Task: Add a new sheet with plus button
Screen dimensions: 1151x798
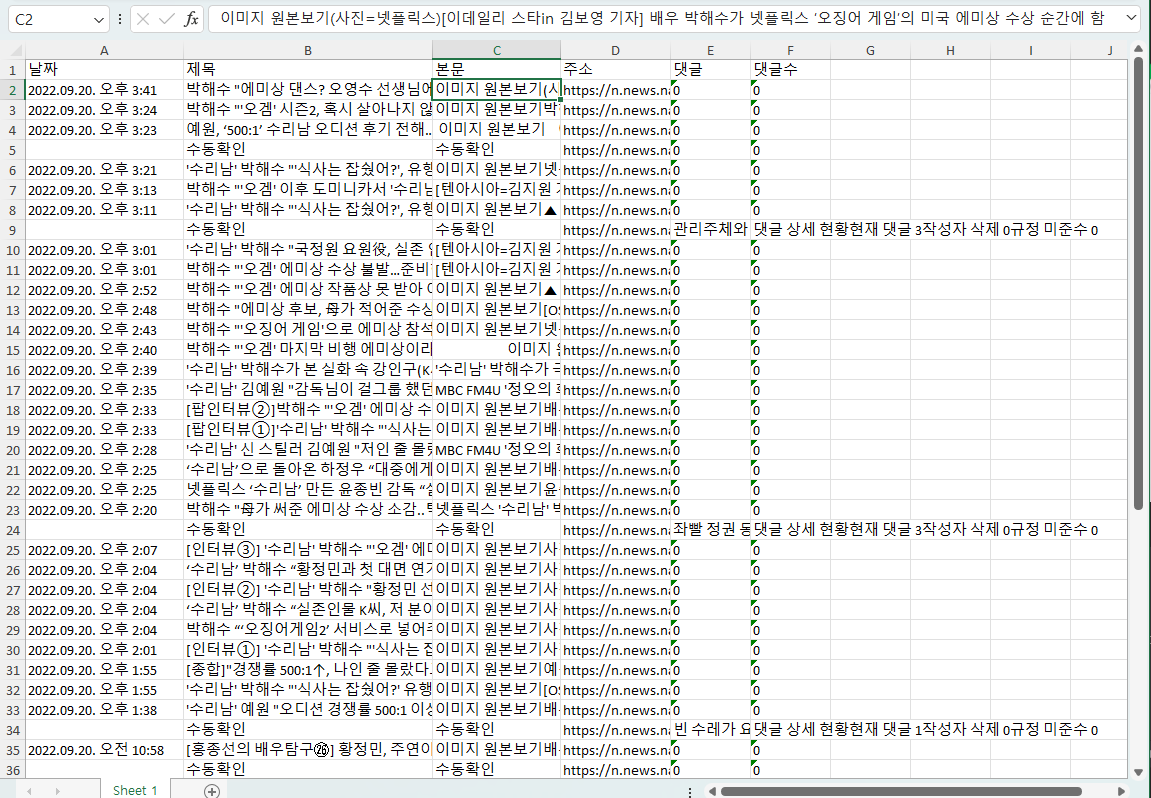Action: (x=211, y=790)
